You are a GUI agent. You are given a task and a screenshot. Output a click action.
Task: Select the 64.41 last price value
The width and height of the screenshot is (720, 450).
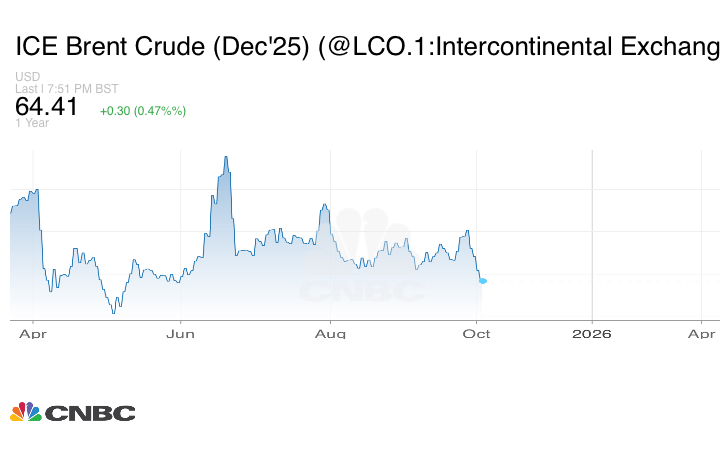click(46, 106)
